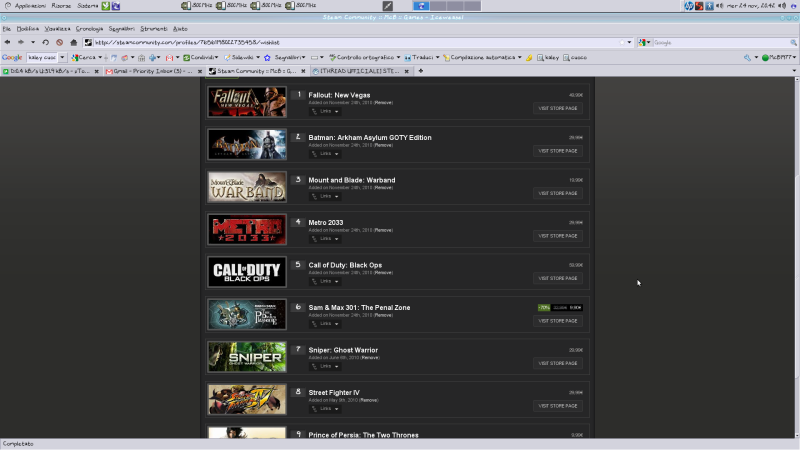Stop loading with the red stop icon

pyautogui.click(x=59, y=42)
